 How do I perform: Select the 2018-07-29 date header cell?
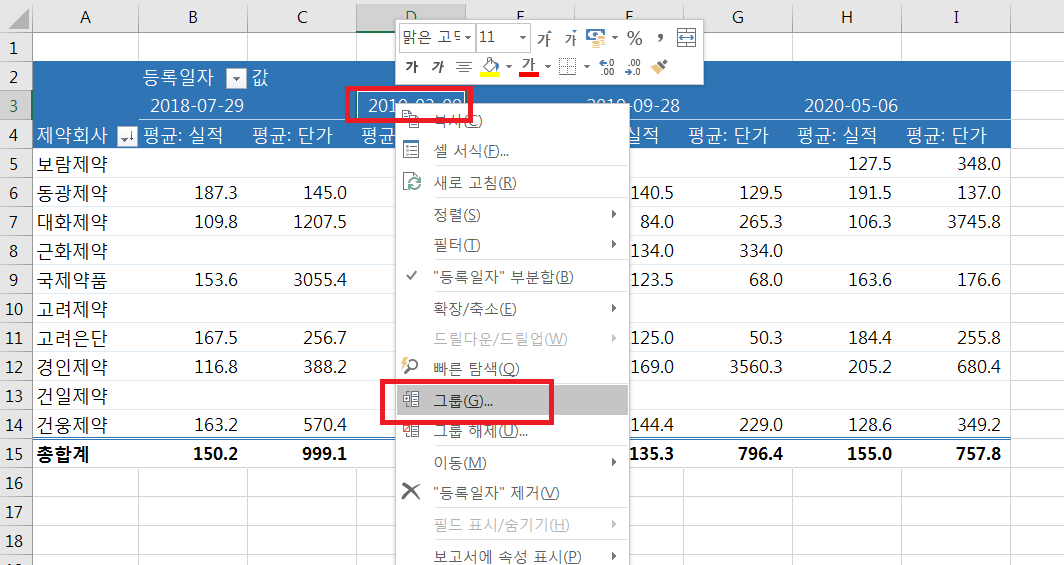[x=197, y=105]
